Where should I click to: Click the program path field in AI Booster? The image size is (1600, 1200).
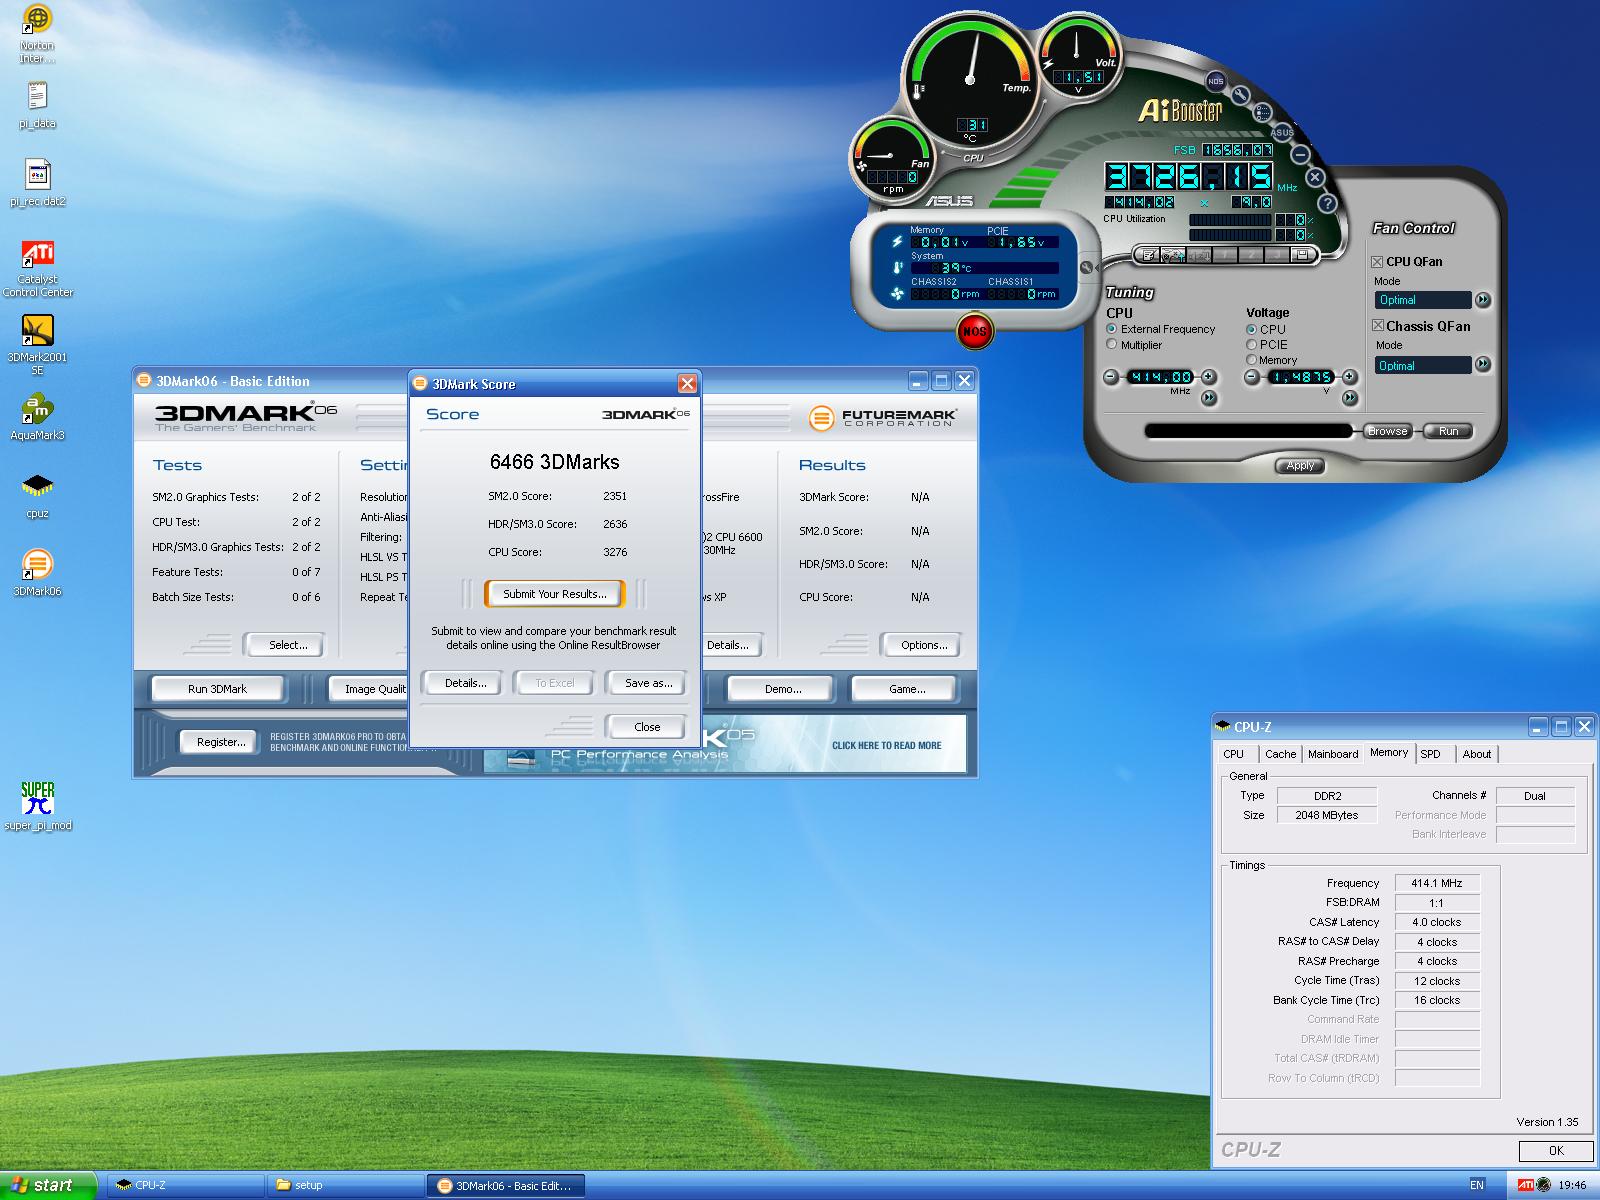(1248, 431)
